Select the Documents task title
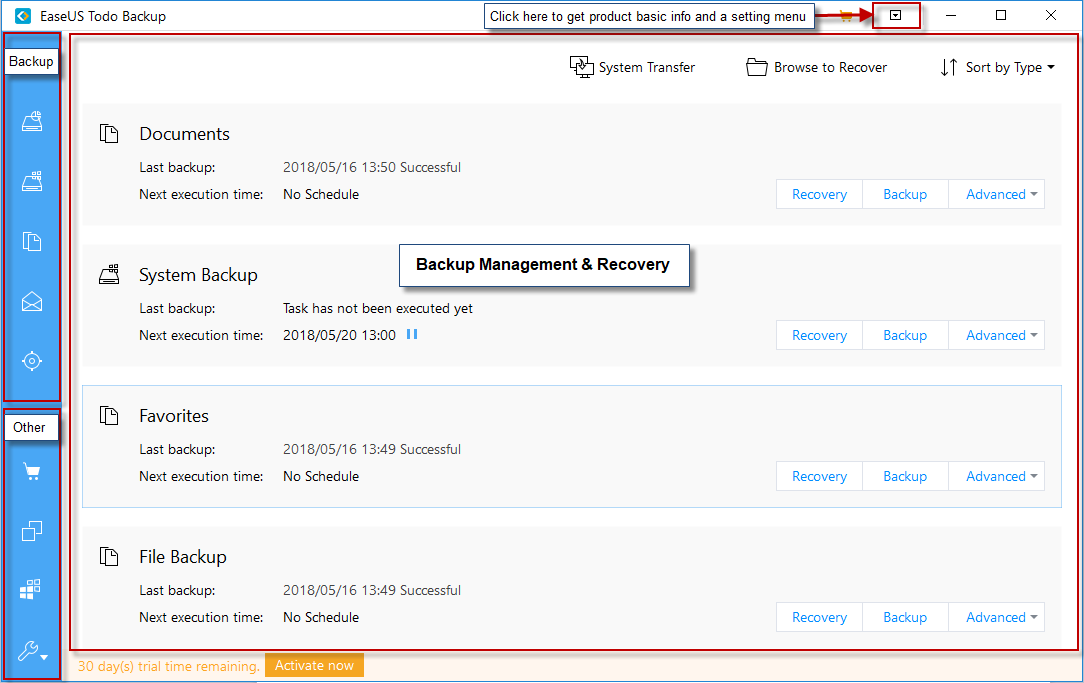The image size is (1084, 683). (185, 133)
